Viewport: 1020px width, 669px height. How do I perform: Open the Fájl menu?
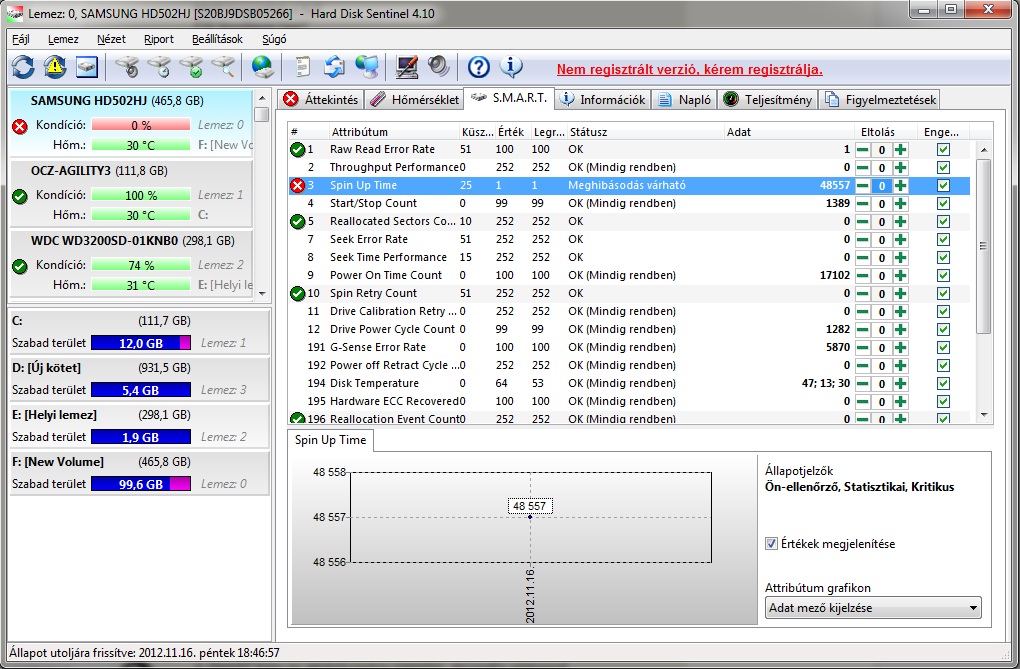click(x=21, y=39)
